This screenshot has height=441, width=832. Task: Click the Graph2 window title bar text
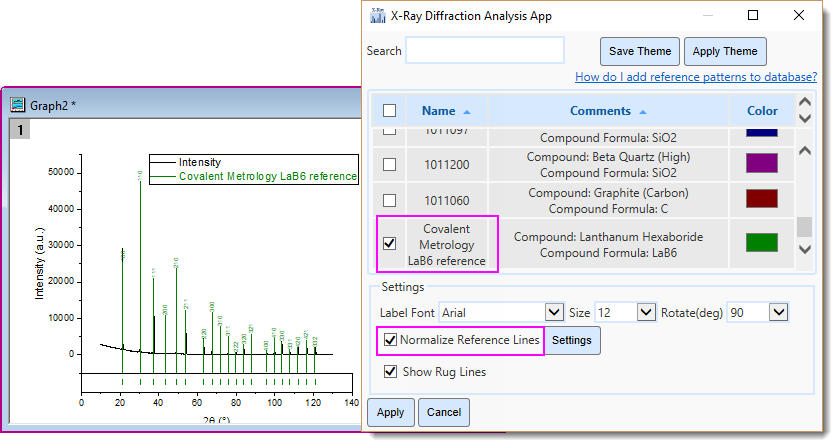53,106
